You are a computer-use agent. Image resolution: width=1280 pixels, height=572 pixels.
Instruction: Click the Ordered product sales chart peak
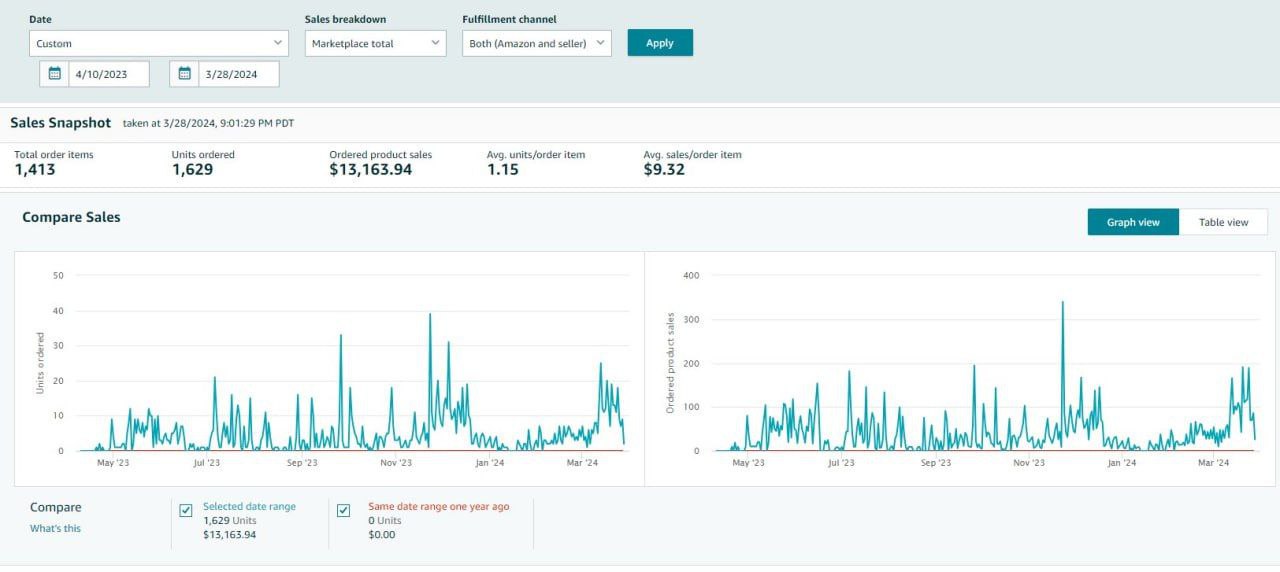point(1062,302)
